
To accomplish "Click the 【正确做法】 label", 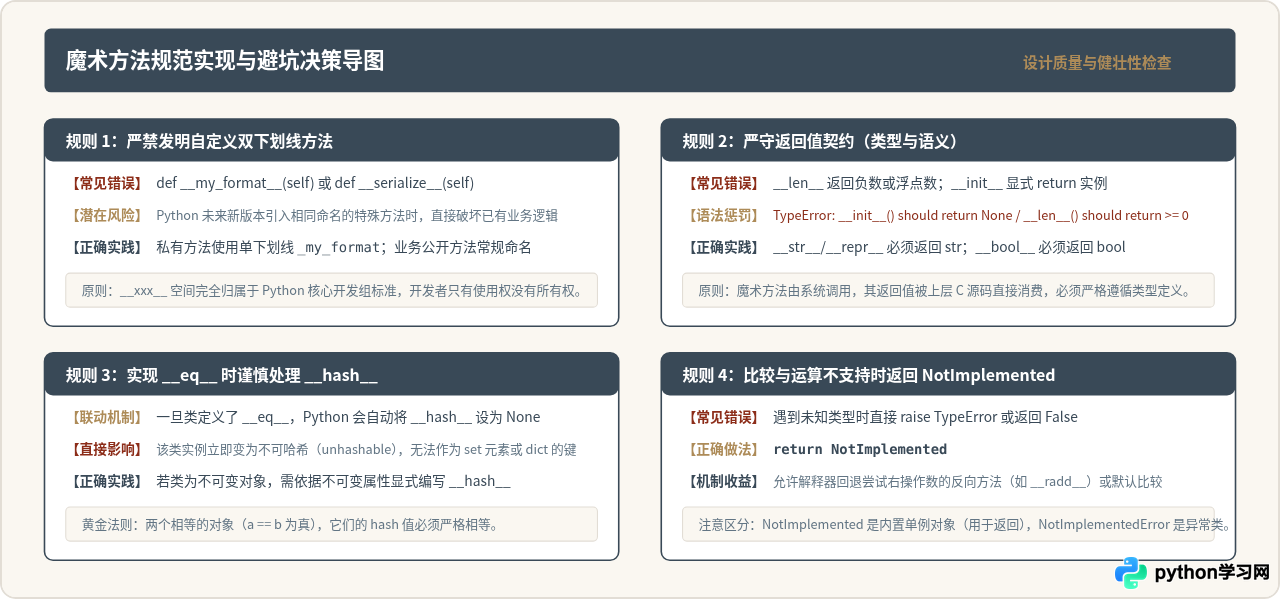I will pyautogui.click(x=722, y=449).
